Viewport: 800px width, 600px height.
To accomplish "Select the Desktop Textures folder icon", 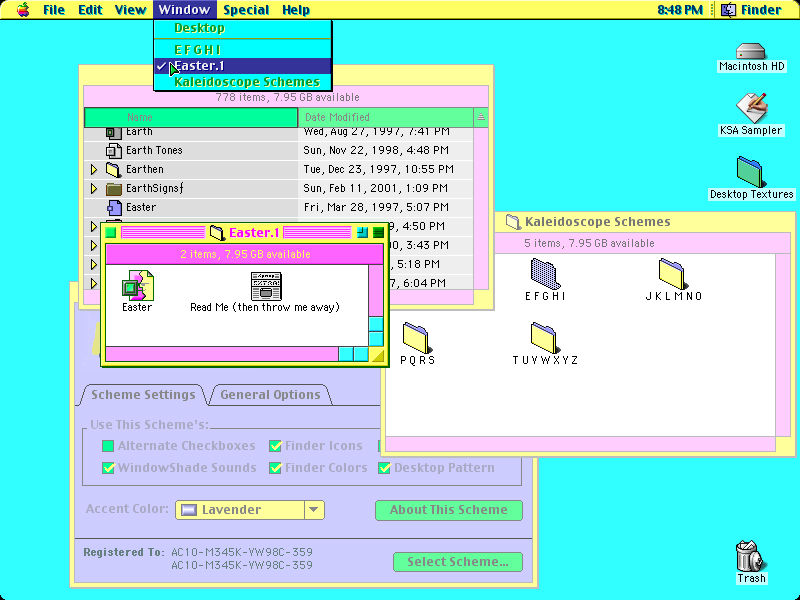I will (x=749, y=172).
